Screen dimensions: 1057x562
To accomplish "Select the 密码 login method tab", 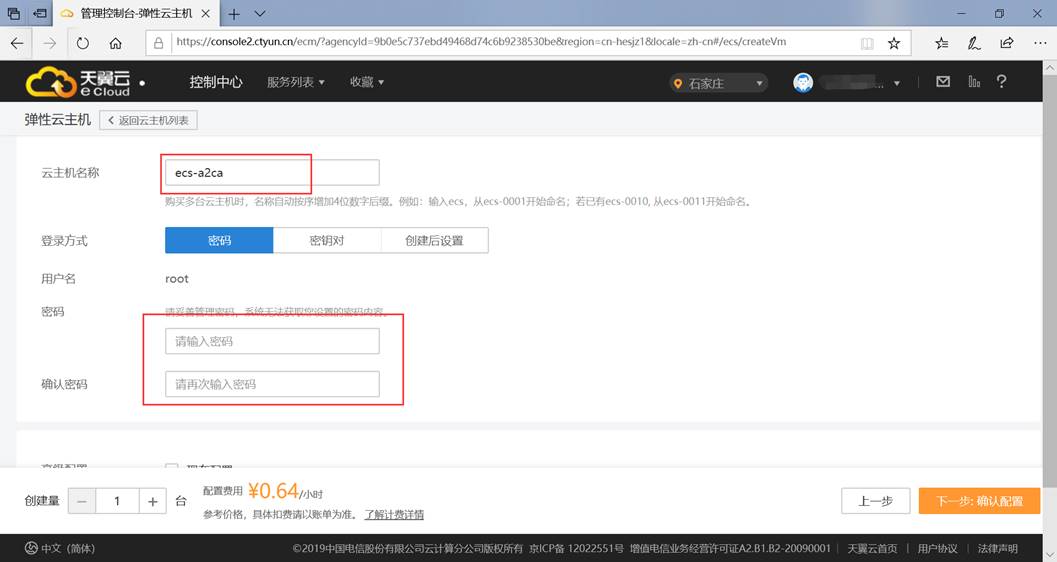I will point(219,241).
